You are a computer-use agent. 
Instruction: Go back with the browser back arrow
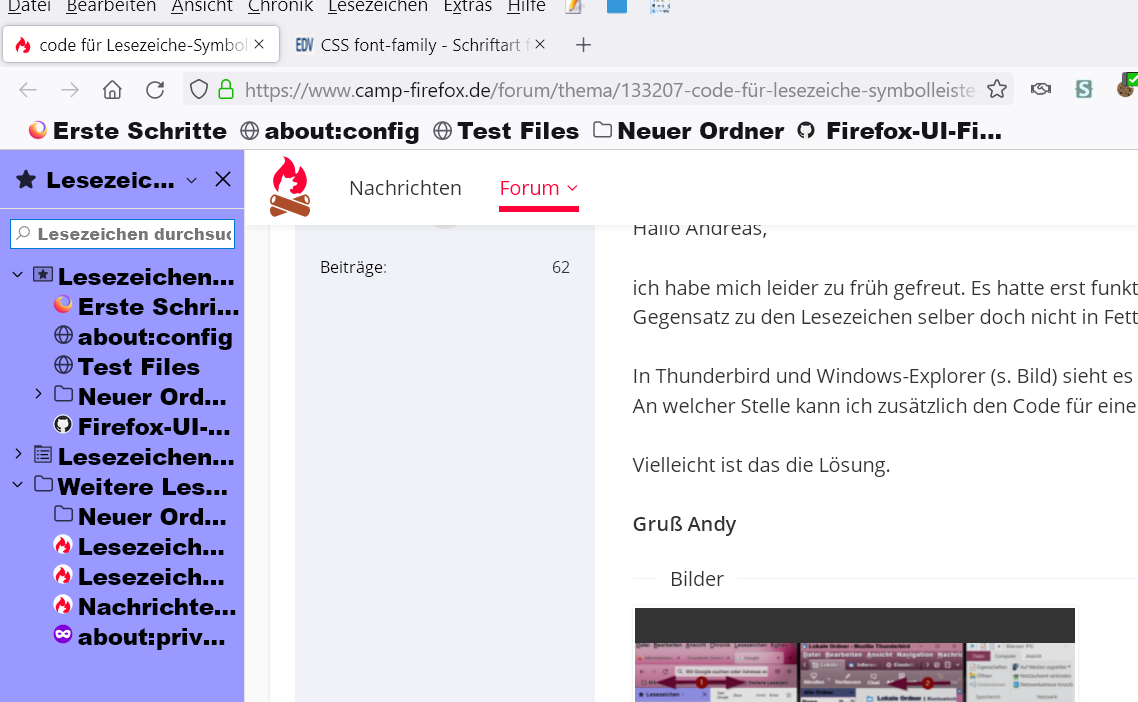pyautogui.click(x=28, y=89)
